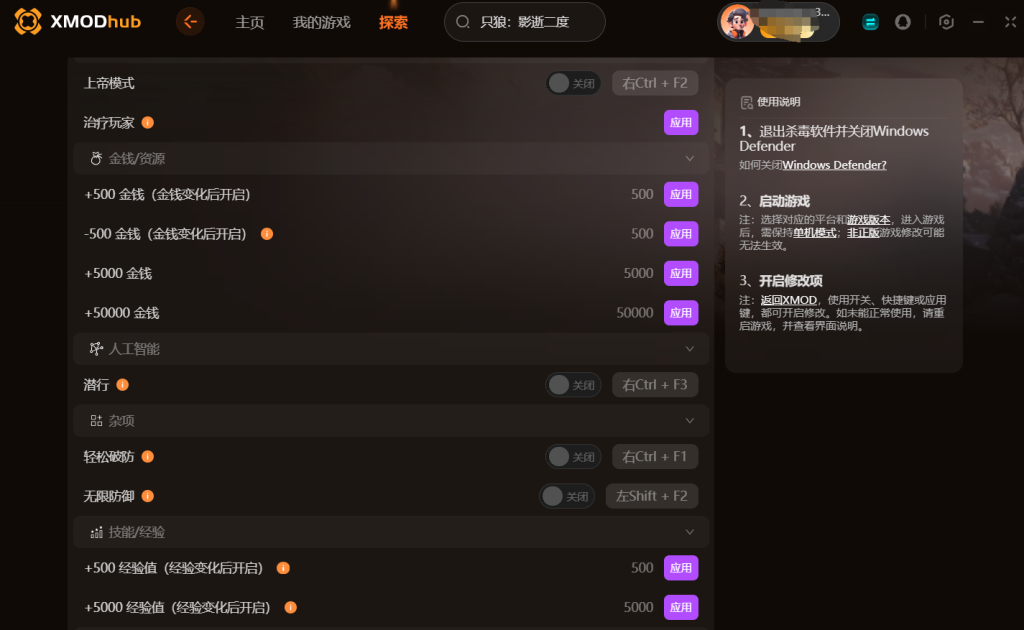The width and height of the screenshot is (1024, 630).
Task: Click info icon beside +5000 经验值
Action: (291, 607)
